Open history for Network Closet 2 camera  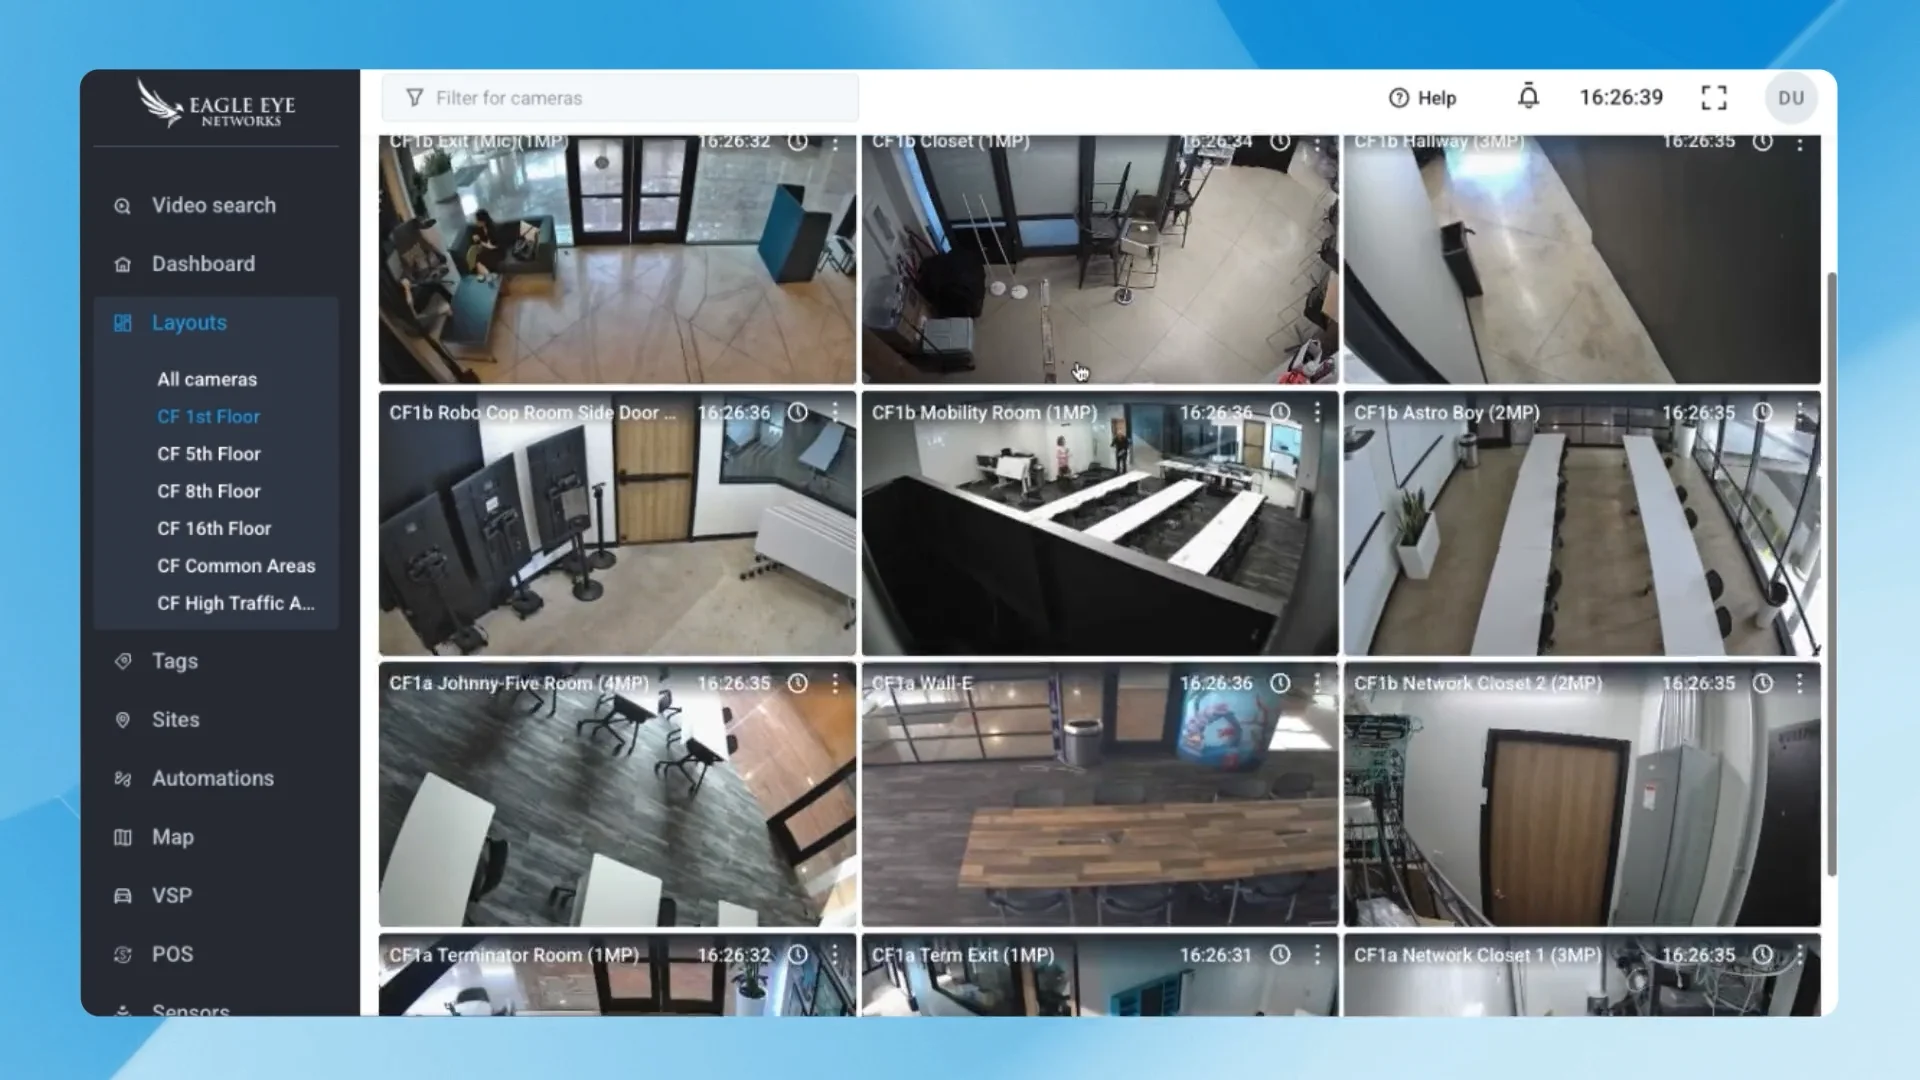click(x=1763, y=683)
